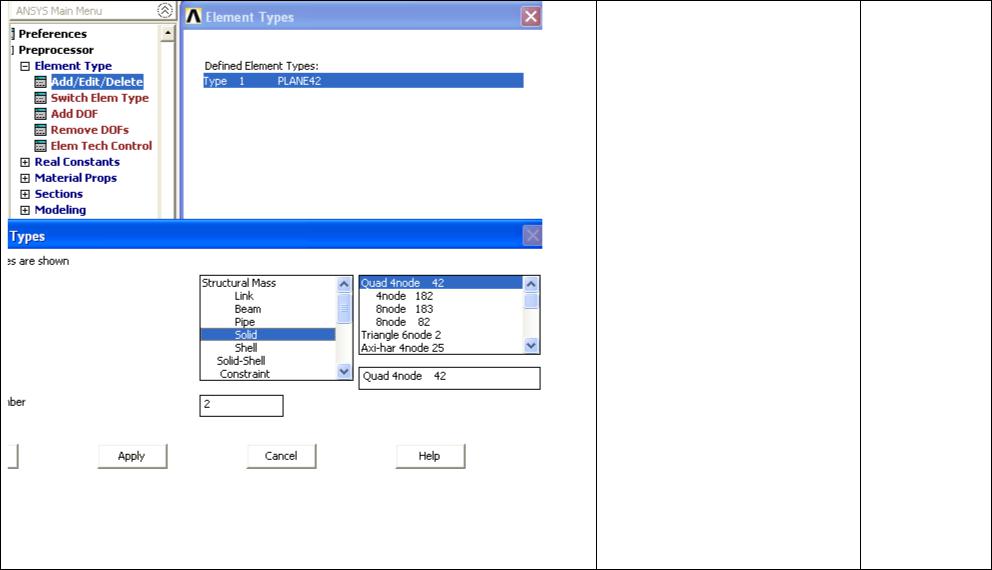The width and height of the screenshot is (992, 570).
Task: Click the Sections label
Action: tap(58, 194)
